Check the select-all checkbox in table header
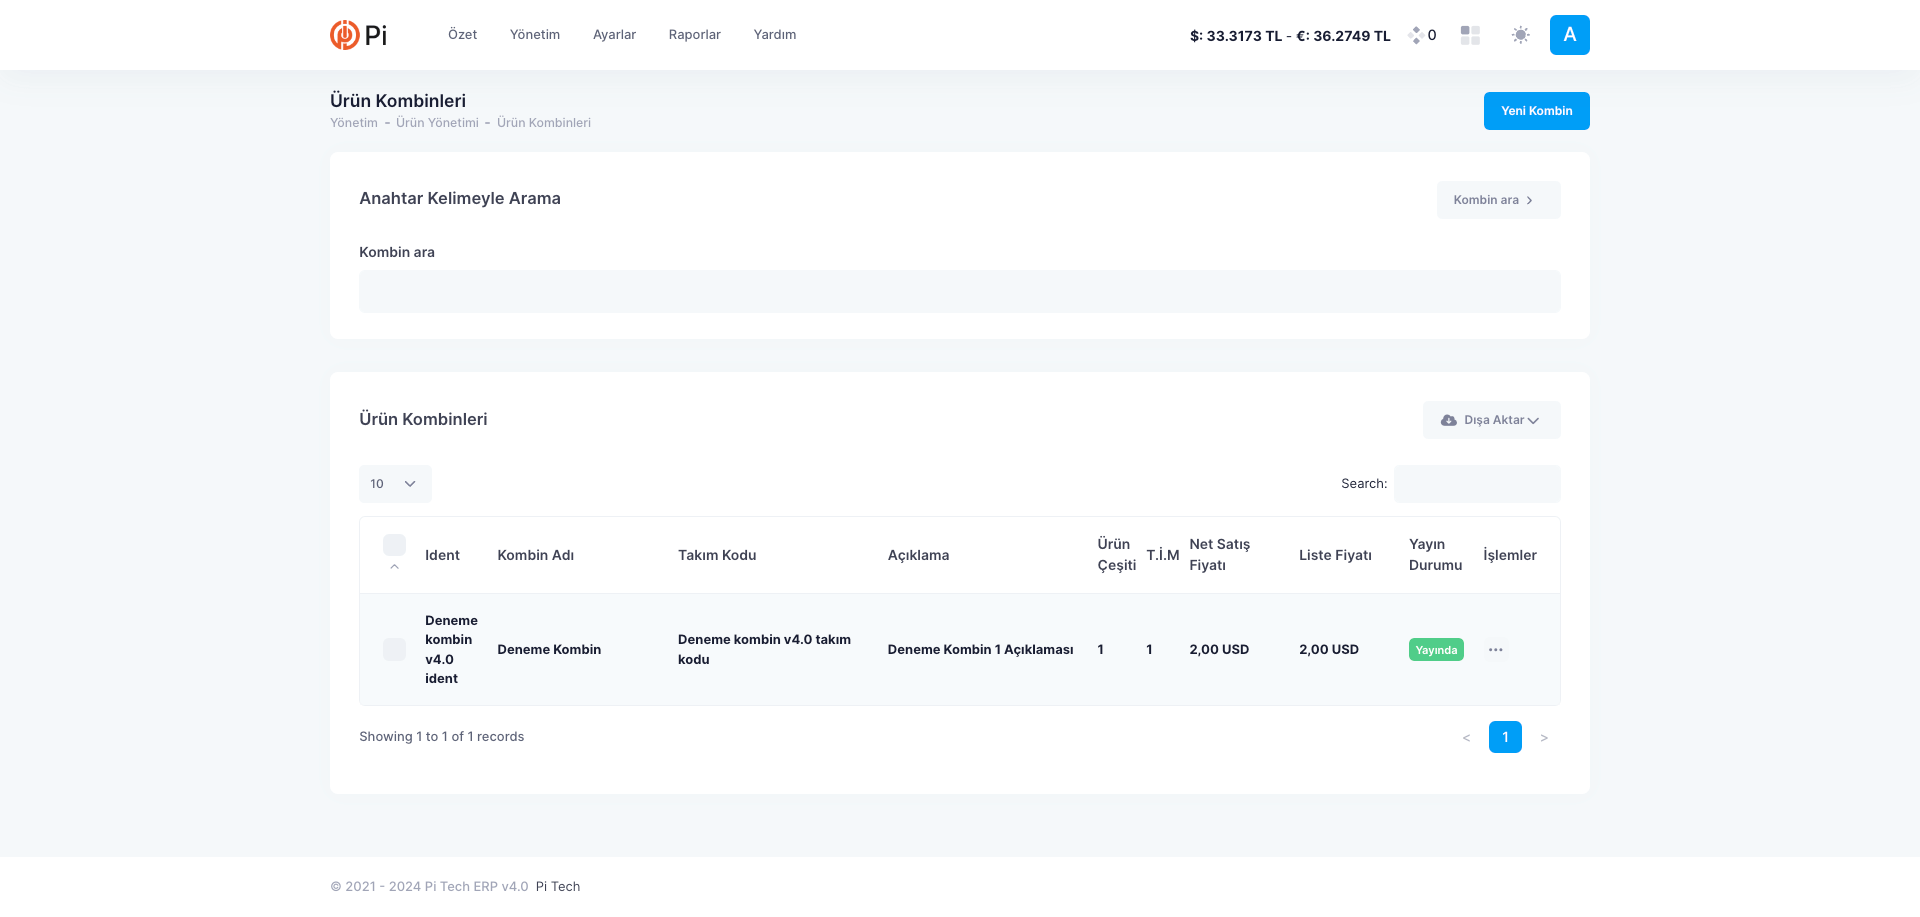Screen dimensions: 1920x917 coord(394,545)
